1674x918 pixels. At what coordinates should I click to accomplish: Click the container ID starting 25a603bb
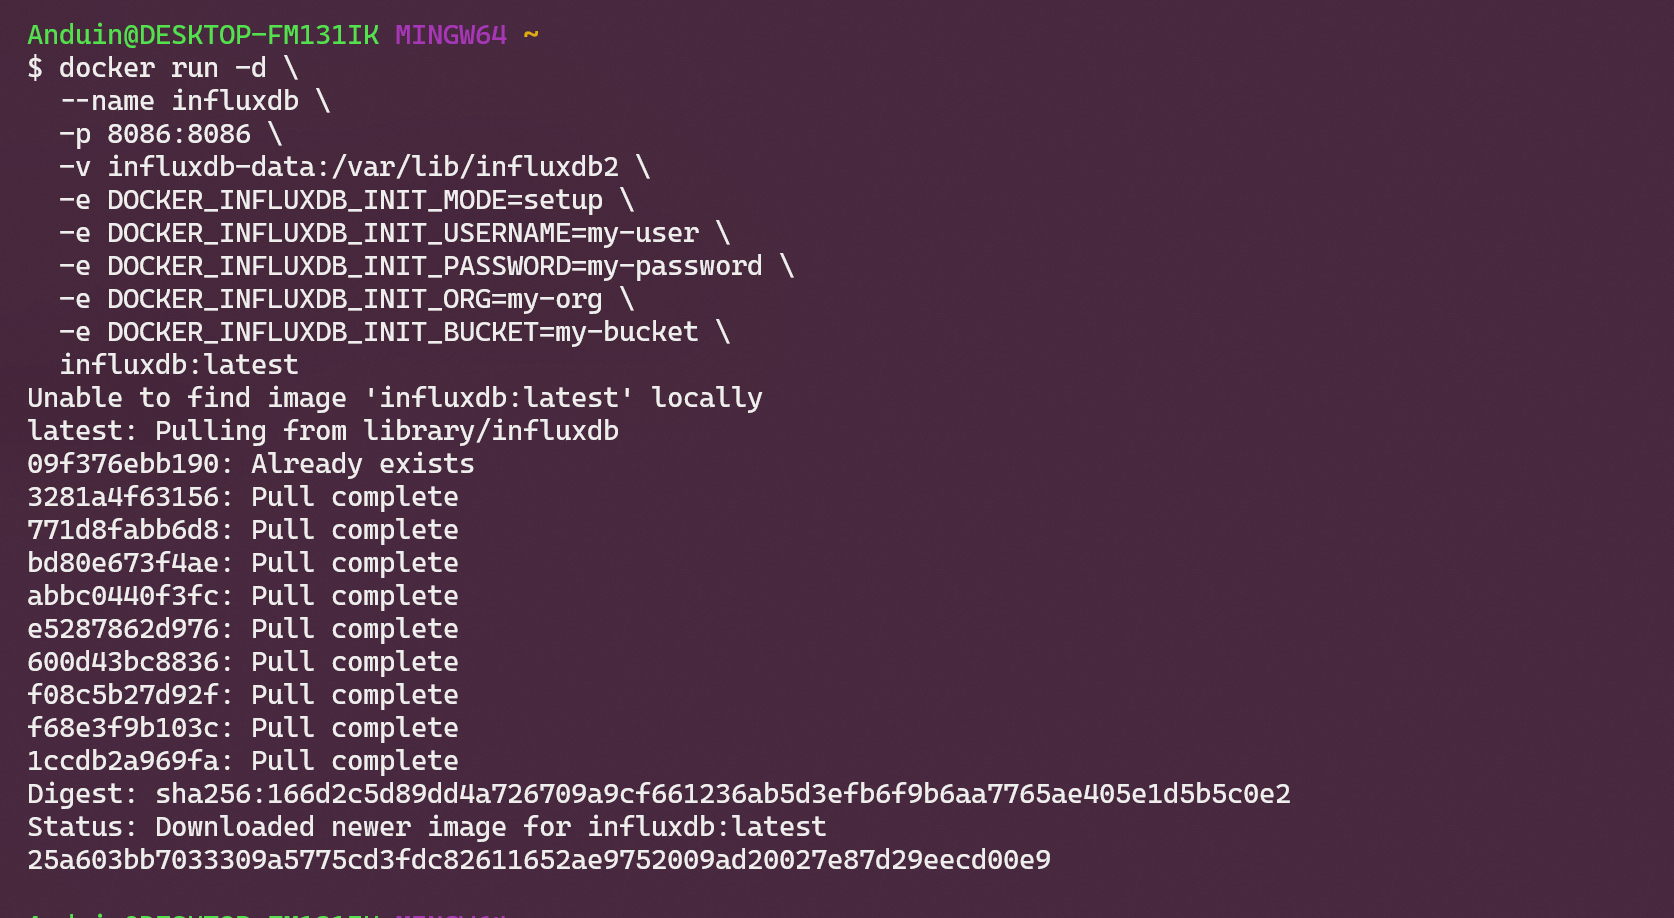[x=539, y=860]
